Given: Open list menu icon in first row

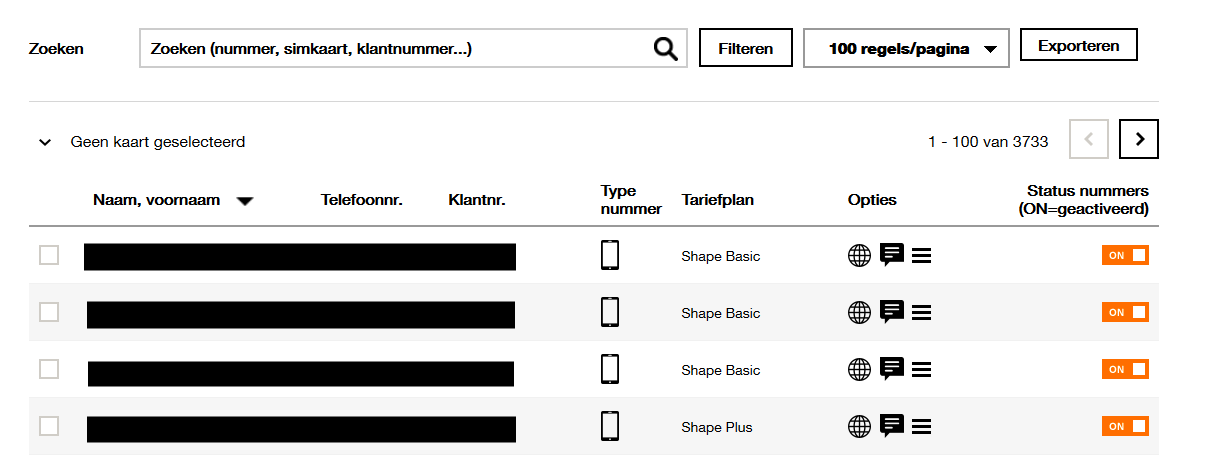Looking at the screenshot, I should [922, 256].
